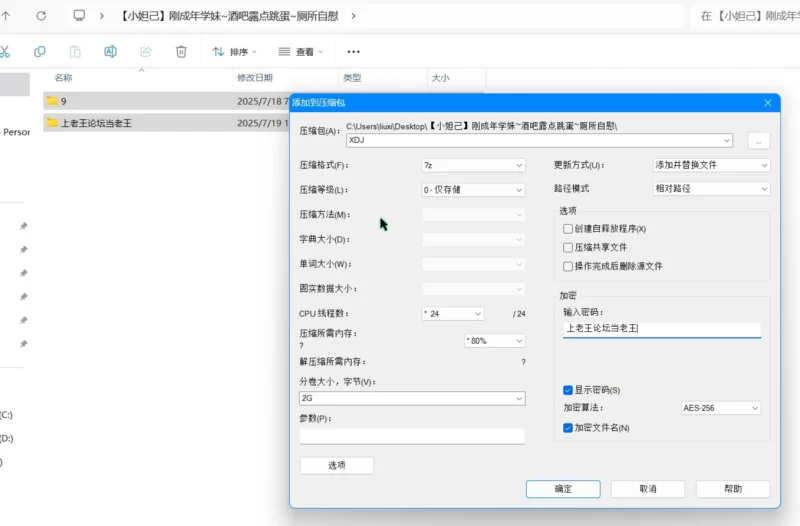
Task: Click the Share icon in the Explorer toolbar
Action: click(x=146, y=52)
